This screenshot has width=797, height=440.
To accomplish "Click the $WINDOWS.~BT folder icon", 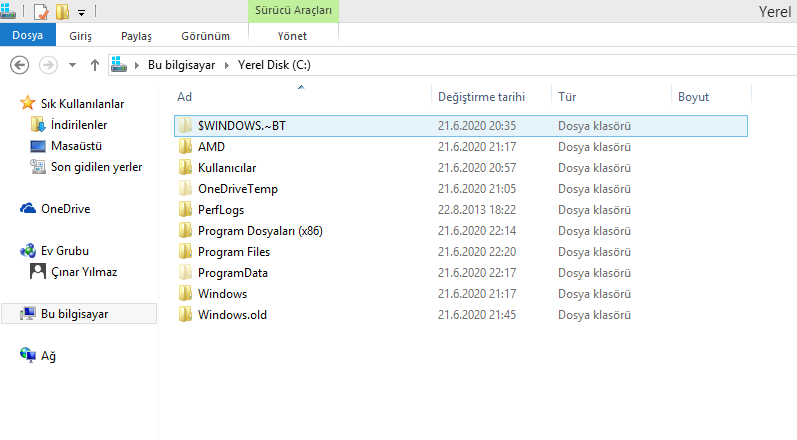I will coord(186,125).
